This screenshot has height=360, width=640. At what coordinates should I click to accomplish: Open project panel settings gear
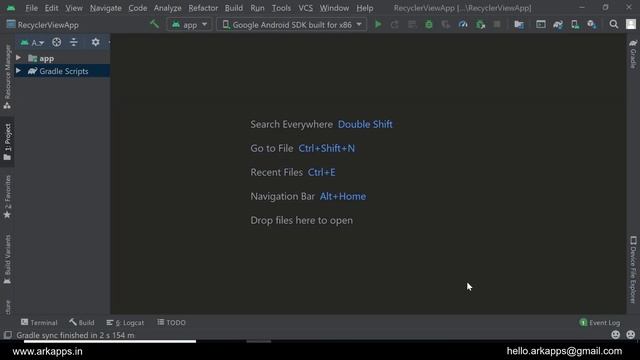95,42
